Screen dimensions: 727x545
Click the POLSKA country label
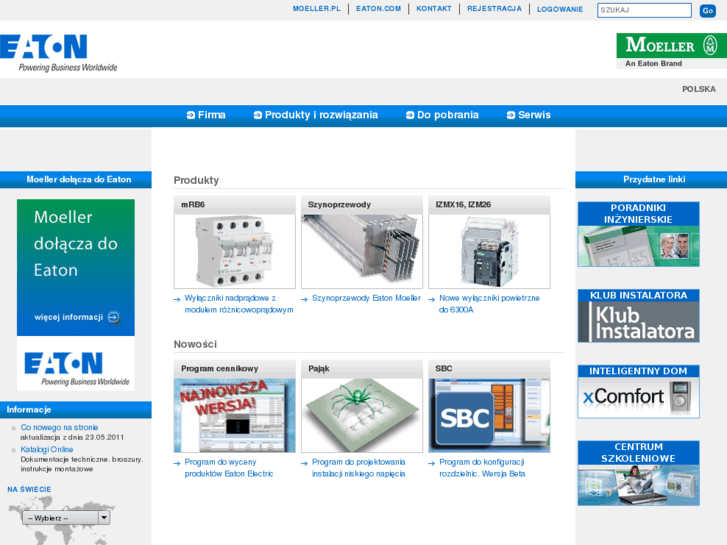(x=699, y=89)
